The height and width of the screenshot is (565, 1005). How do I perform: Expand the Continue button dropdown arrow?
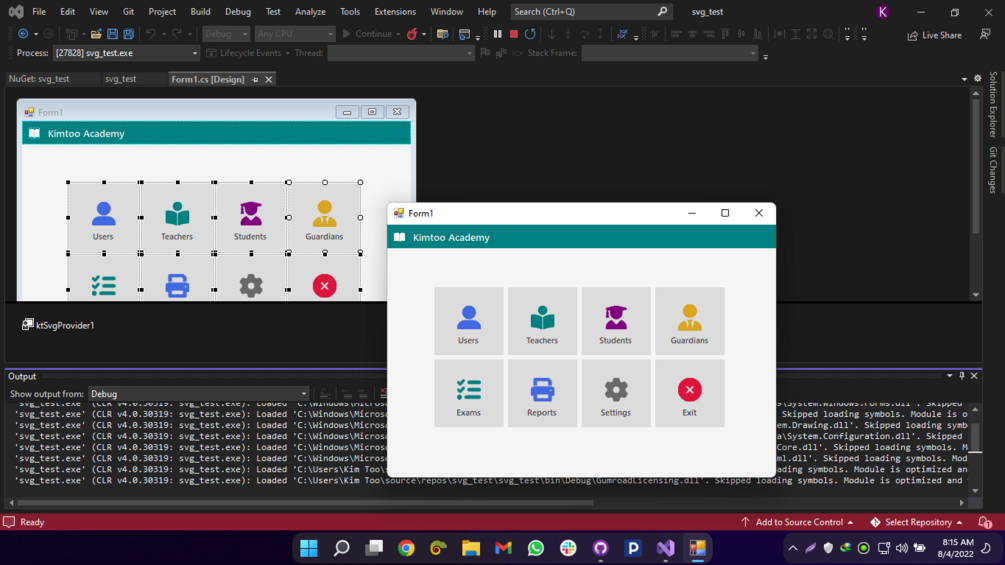(398, 35)
